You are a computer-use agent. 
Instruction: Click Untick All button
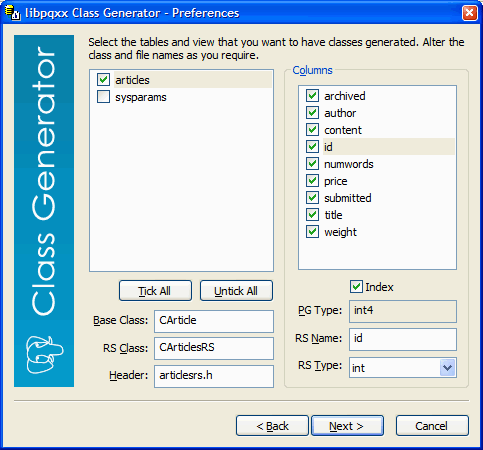(236, 291)
